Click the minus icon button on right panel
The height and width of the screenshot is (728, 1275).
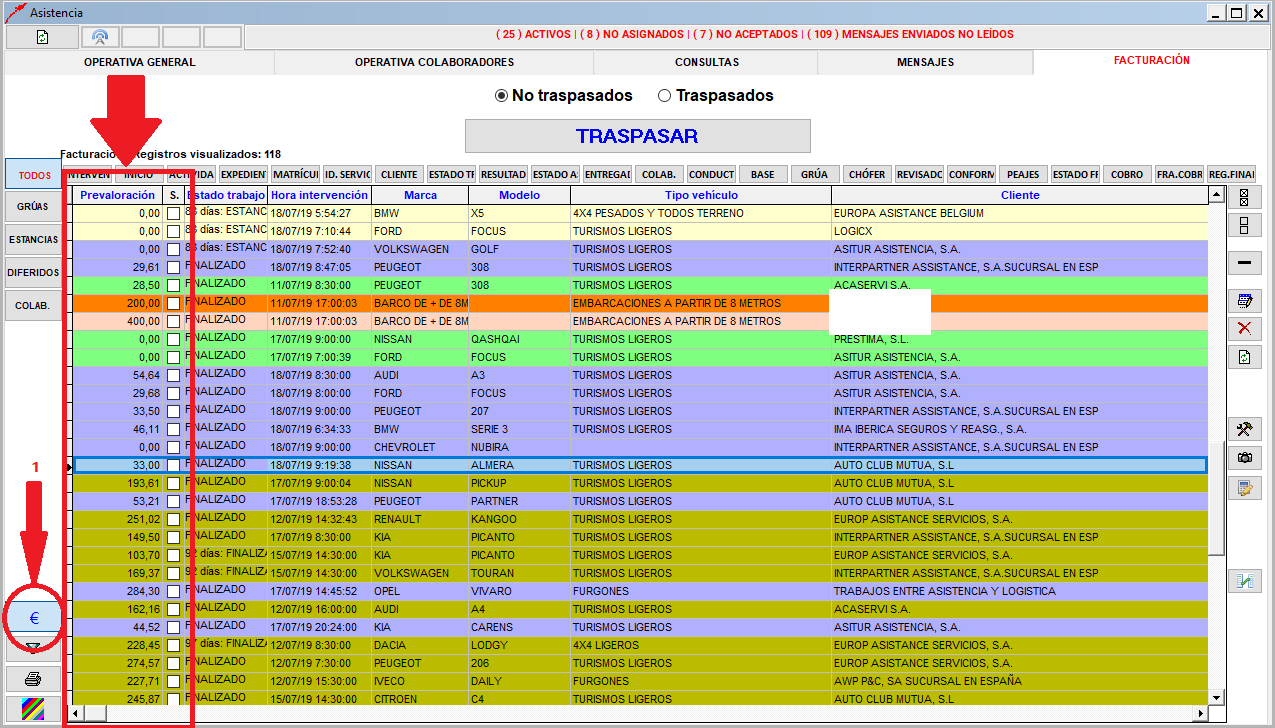(x=1244, y=263)
